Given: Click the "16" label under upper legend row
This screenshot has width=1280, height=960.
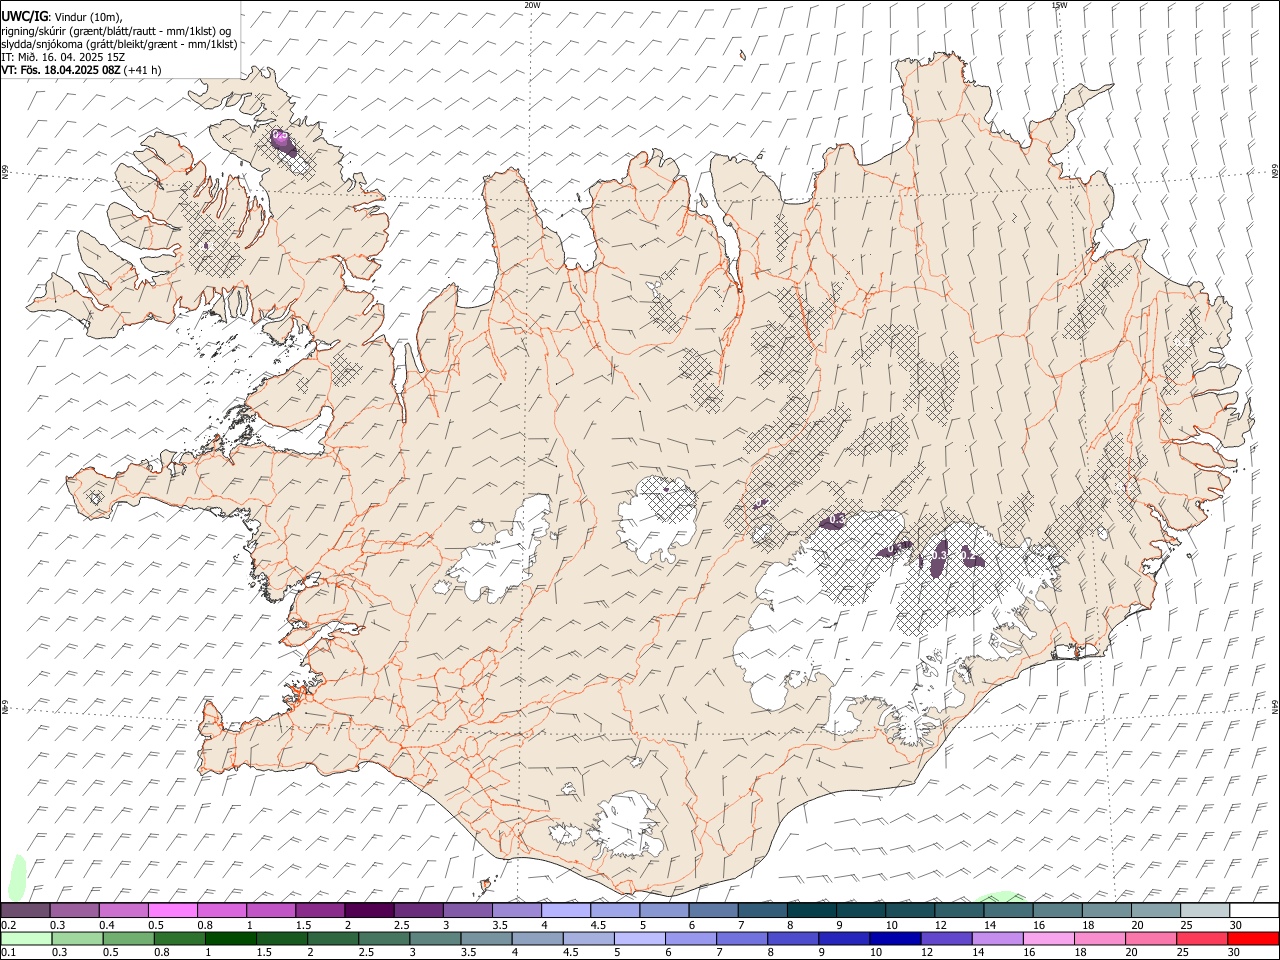Looking at the screenshot, I should (1038, 925).
